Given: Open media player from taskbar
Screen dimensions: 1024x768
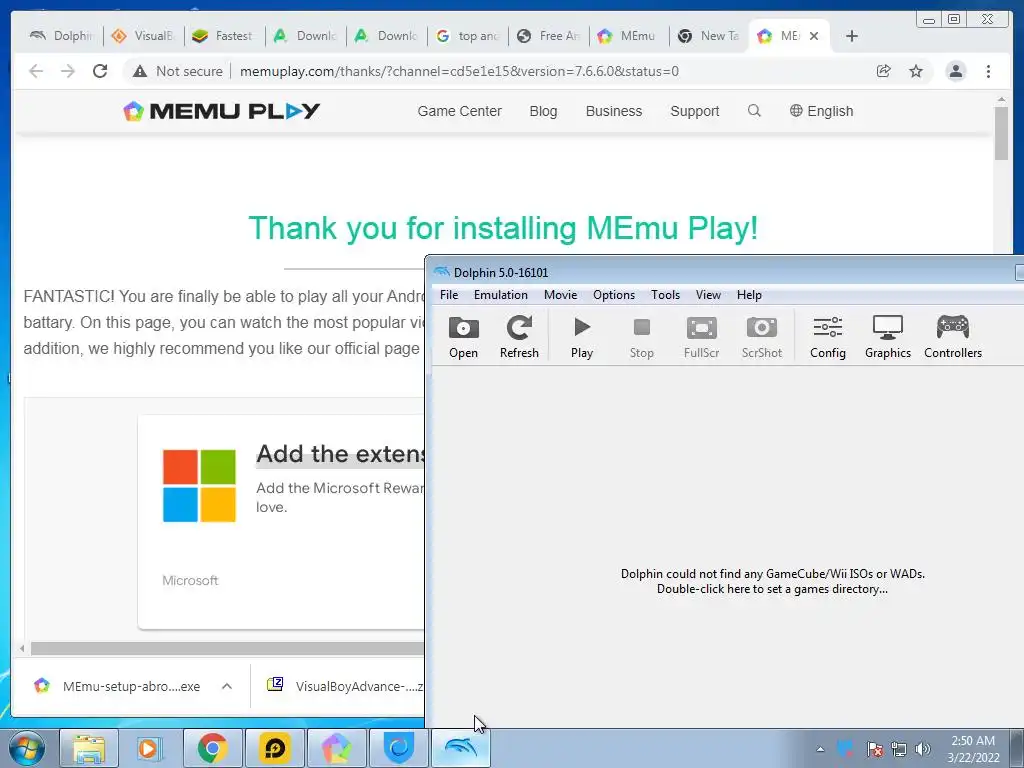Looking at the screenshot, I should pos(150,748).
